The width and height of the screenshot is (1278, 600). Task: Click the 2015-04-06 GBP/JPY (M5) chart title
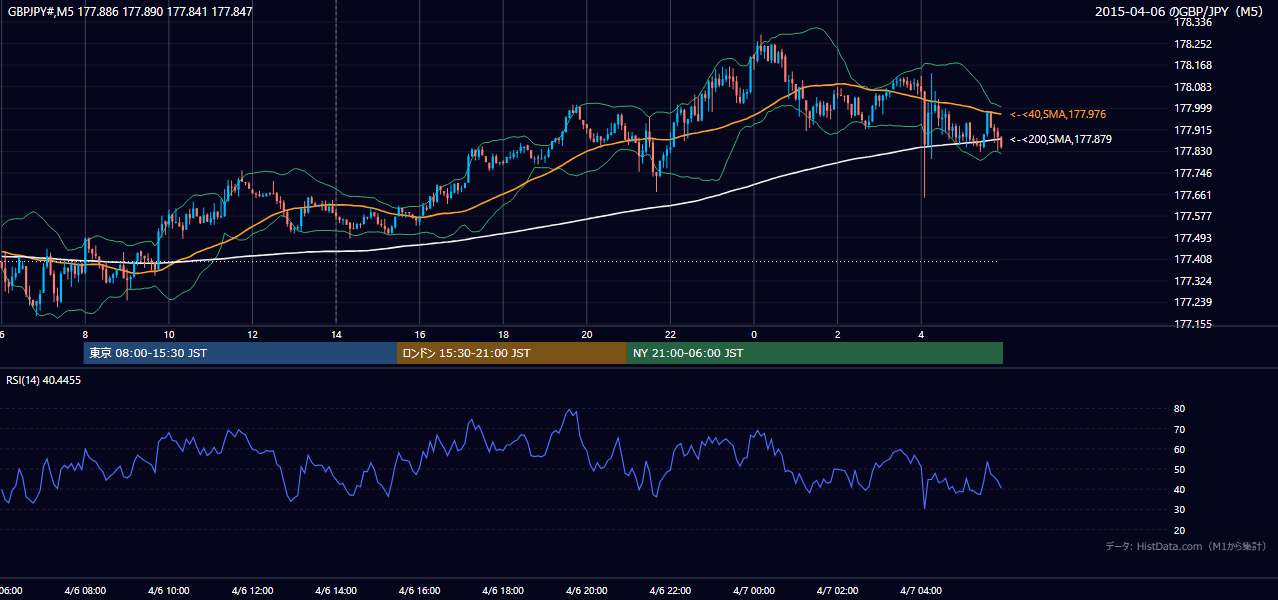tap(1180, 12)
